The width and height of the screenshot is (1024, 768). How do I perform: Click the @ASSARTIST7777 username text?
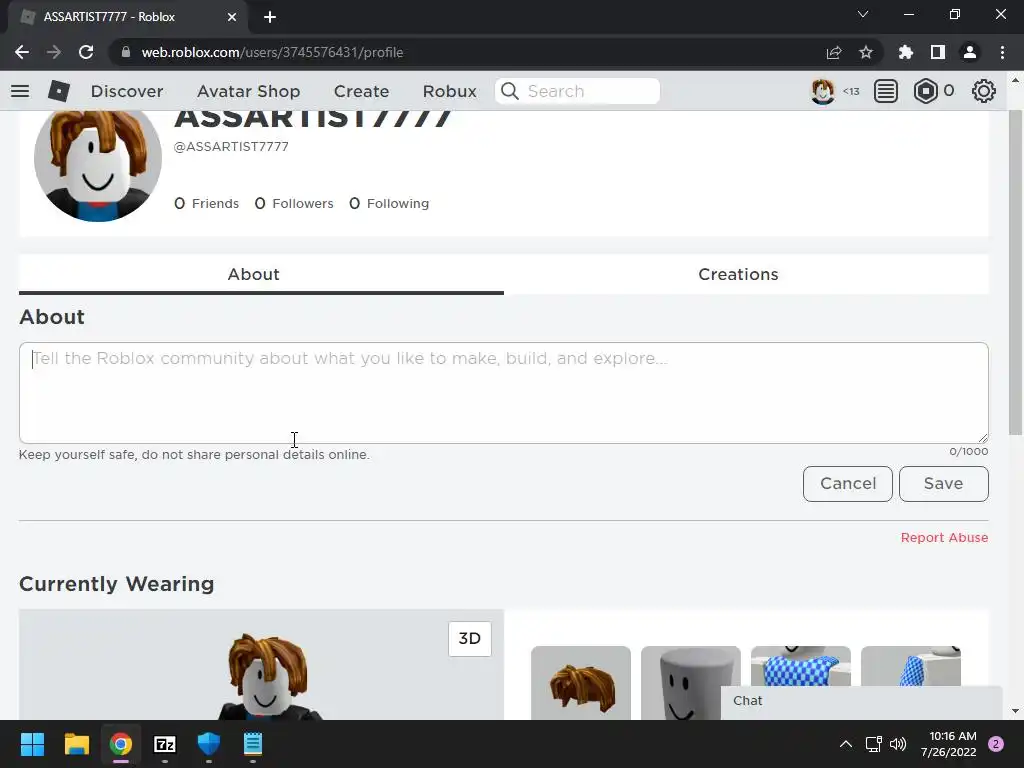click(x=231, y=147)
